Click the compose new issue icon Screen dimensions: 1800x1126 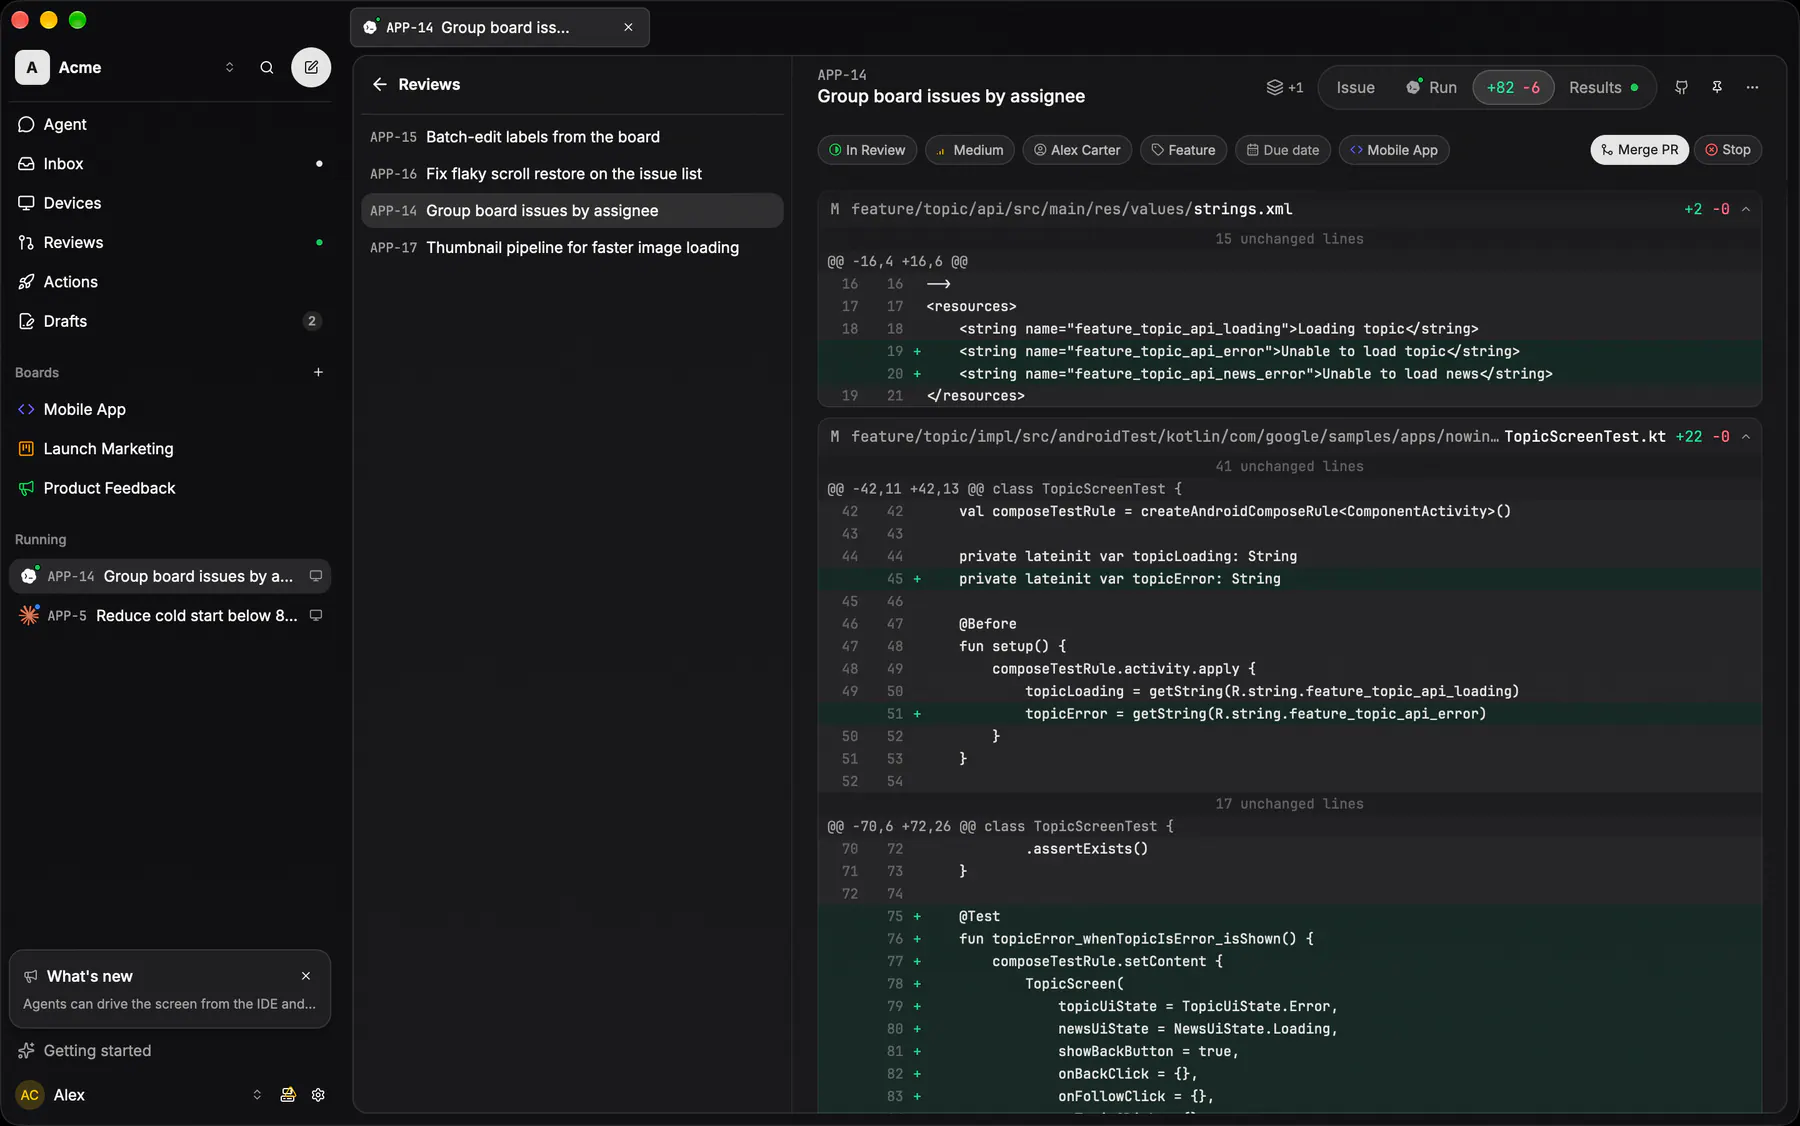pyautogui.click(x=311, y=68)
